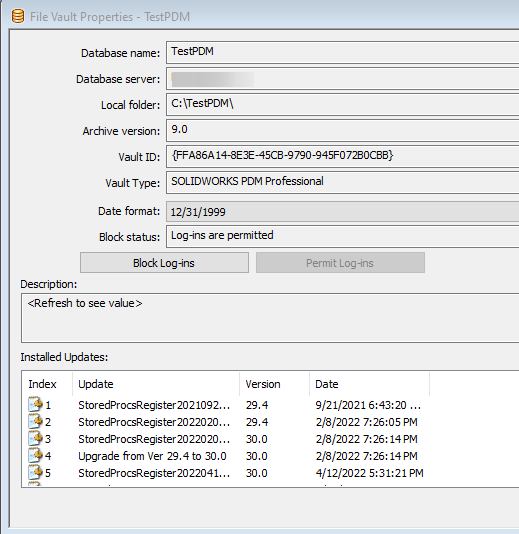Click the update icon for index 1
519x534 pixels.
click(x=35, y=404)
